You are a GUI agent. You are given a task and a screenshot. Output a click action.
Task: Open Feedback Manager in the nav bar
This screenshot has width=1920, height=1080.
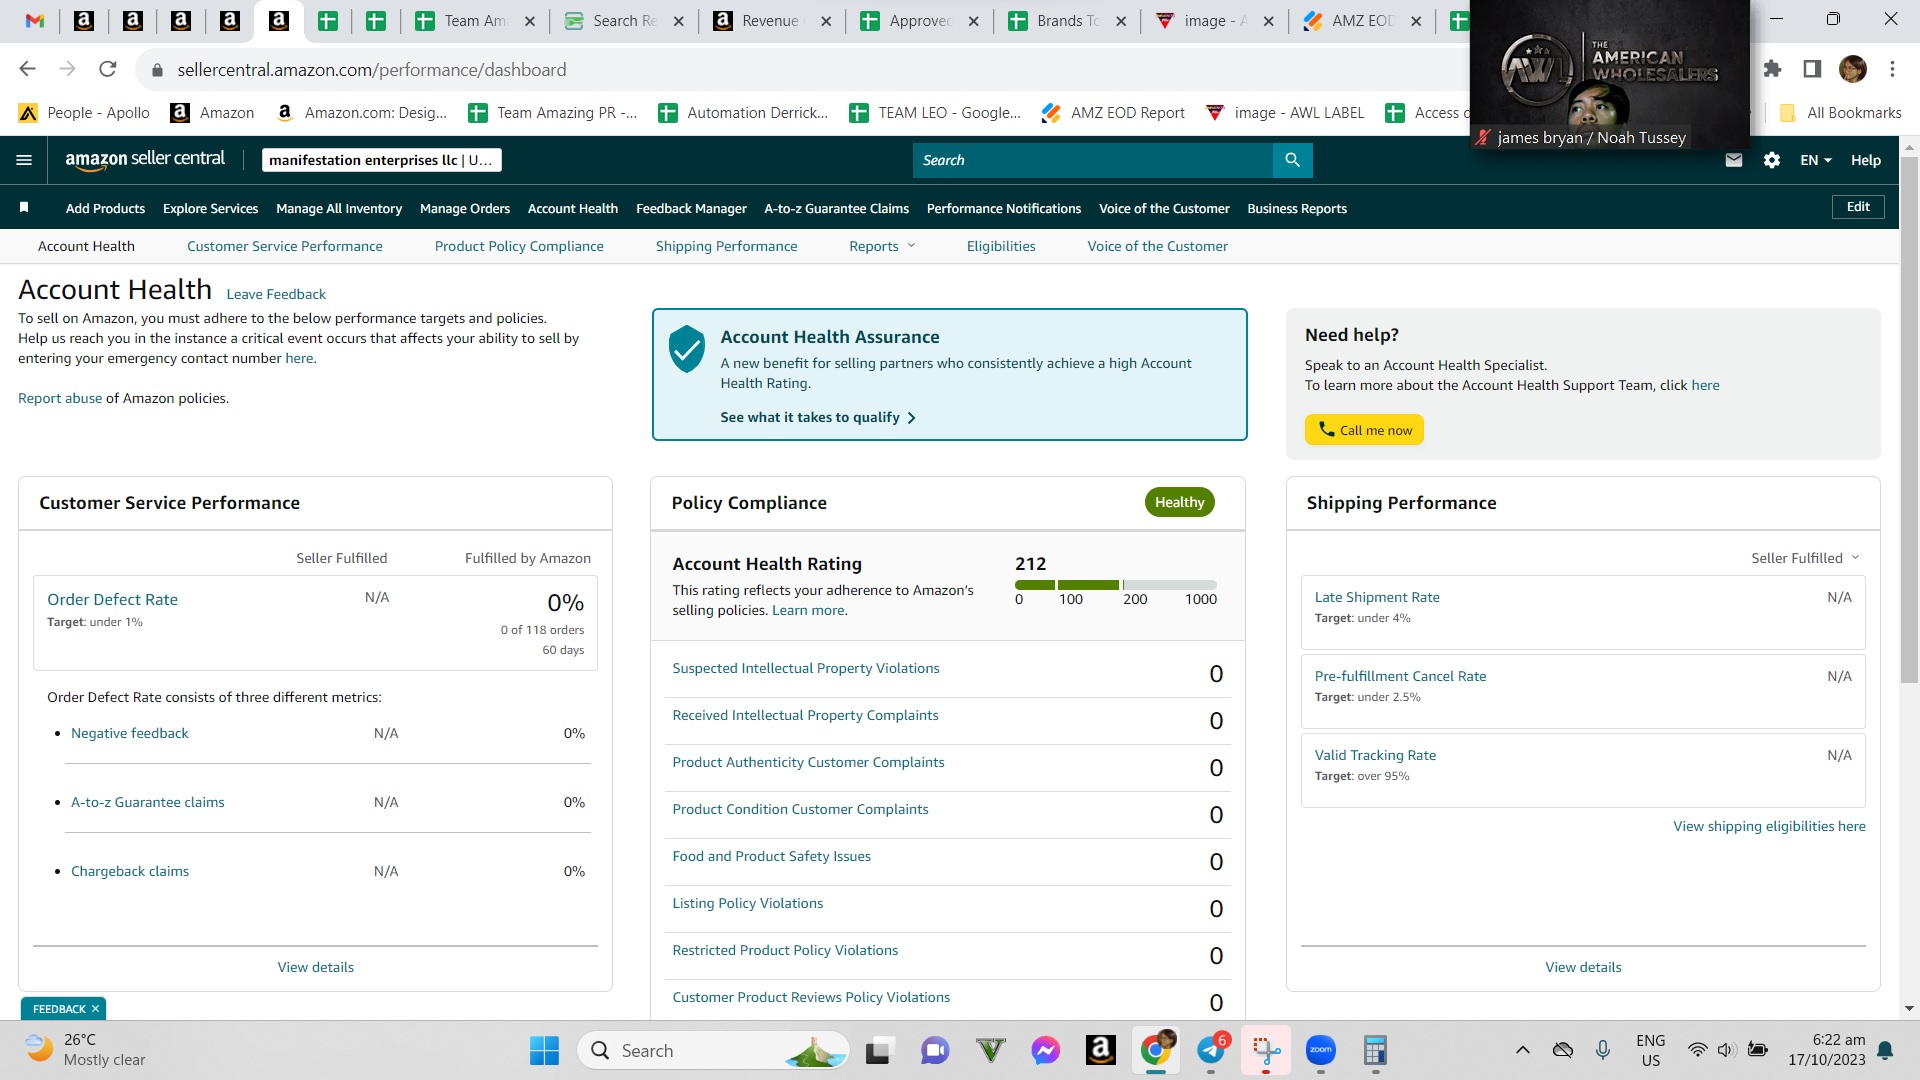point(691,208)
